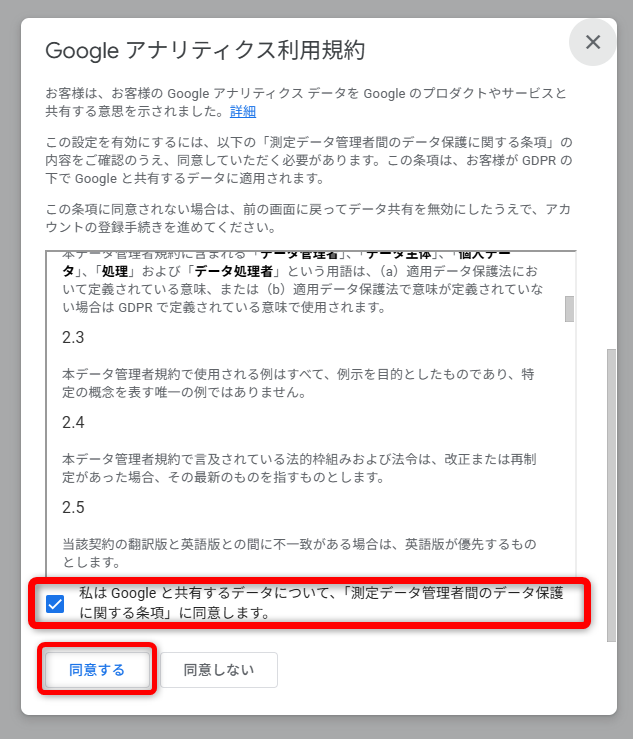Select the section 2.4 heading
The height and width of the screenshot is (739, 633).
pyautogui.click(x=73, y=422)
